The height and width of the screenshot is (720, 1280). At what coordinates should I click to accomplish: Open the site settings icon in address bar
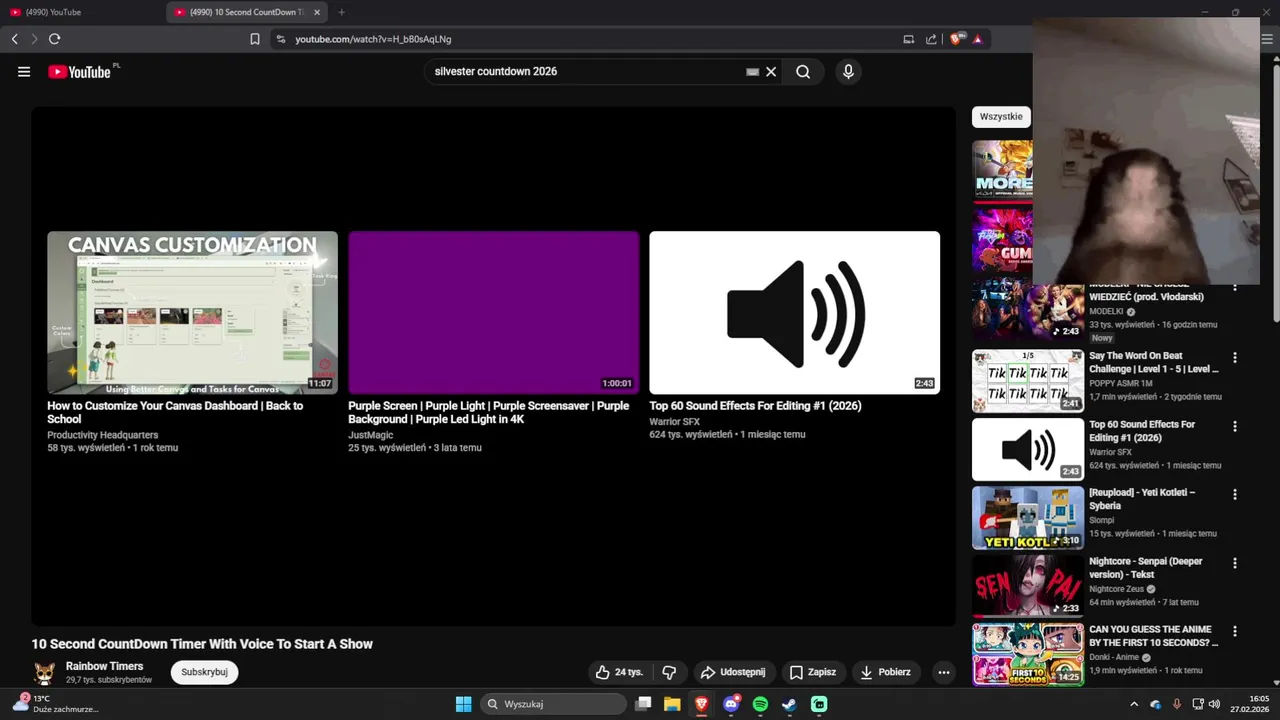click(x=281, y=39)
